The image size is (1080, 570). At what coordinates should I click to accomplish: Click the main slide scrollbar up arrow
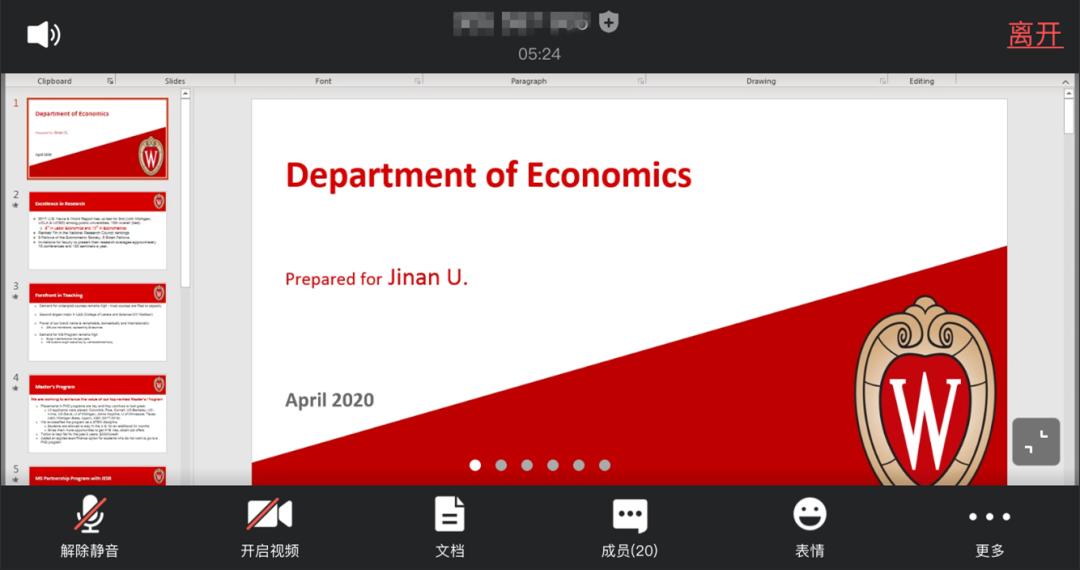[x=1068, y=94]
